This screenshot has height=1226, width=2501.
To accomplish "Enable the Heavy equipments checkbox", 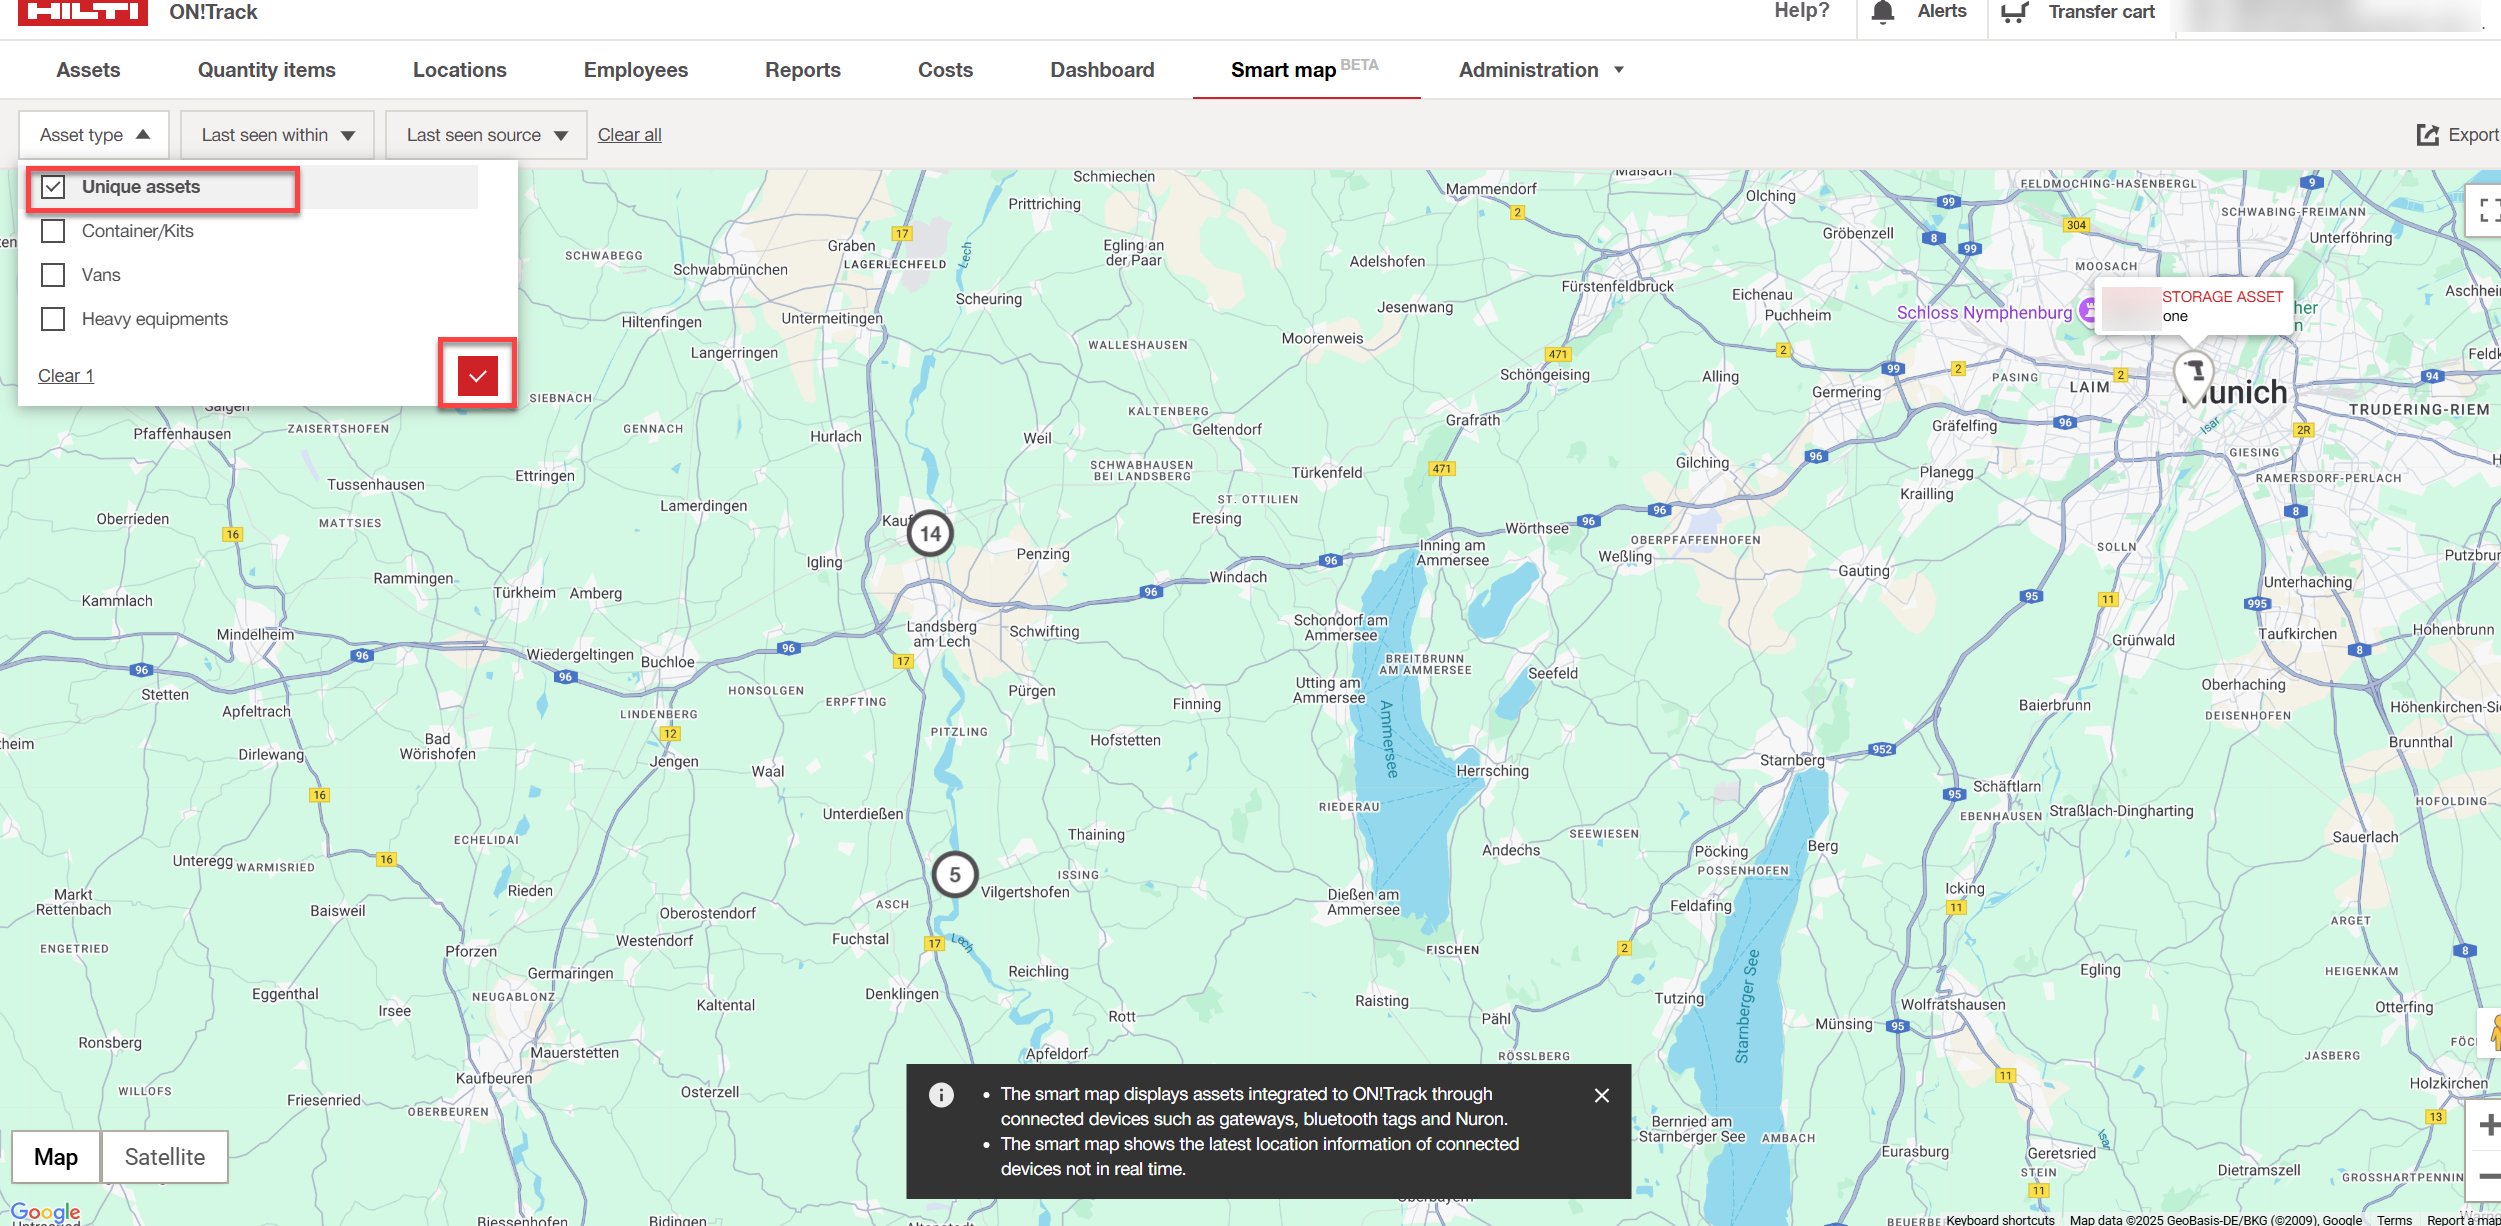I will point(53,319).
